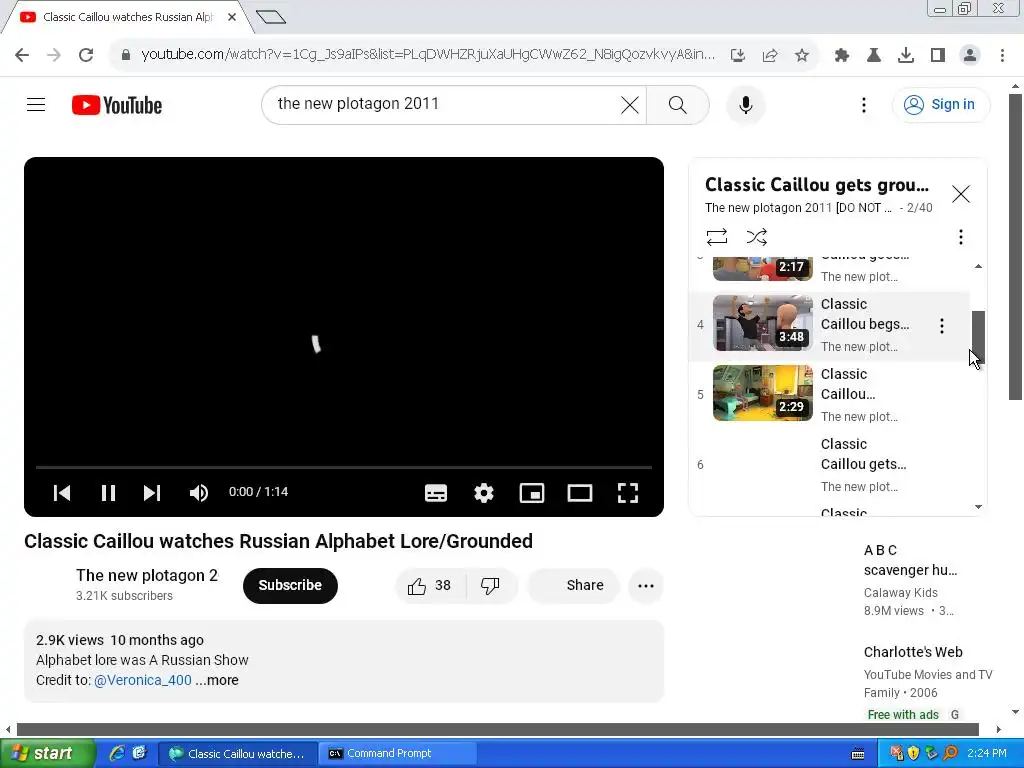
Task: Click the search field text
Action: point(358,104)
